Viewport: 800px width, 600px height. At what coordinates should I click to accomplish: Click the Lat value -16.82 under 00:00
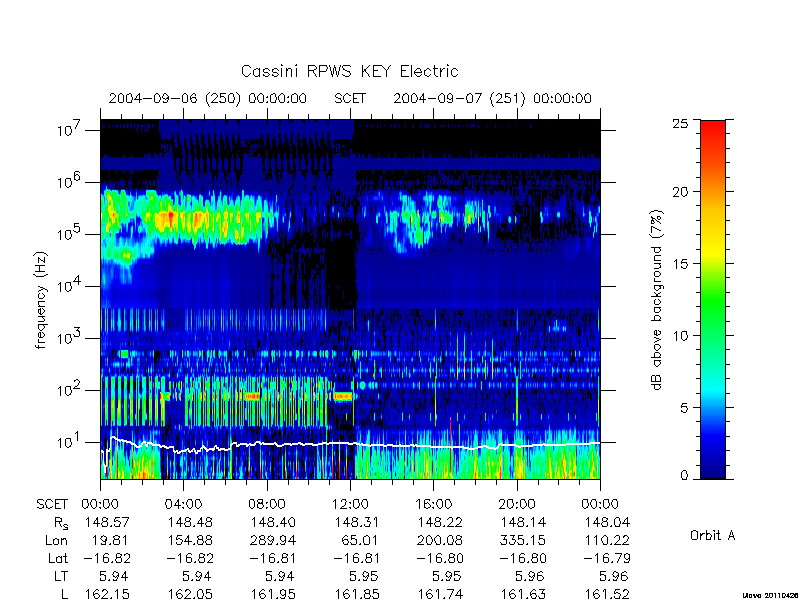click(x=107, y=558)
